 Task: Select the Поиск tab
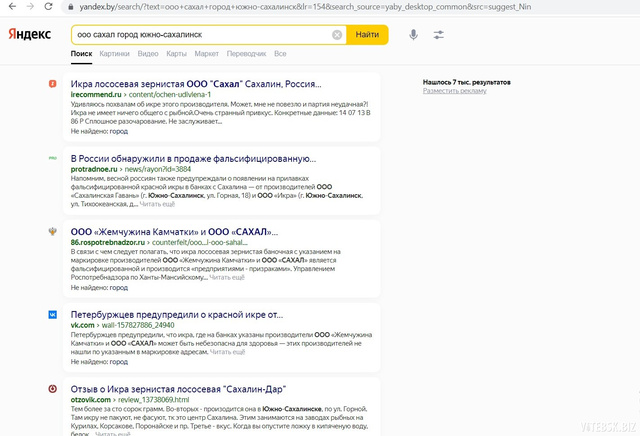pyautogui.click(x=81, y=53)
